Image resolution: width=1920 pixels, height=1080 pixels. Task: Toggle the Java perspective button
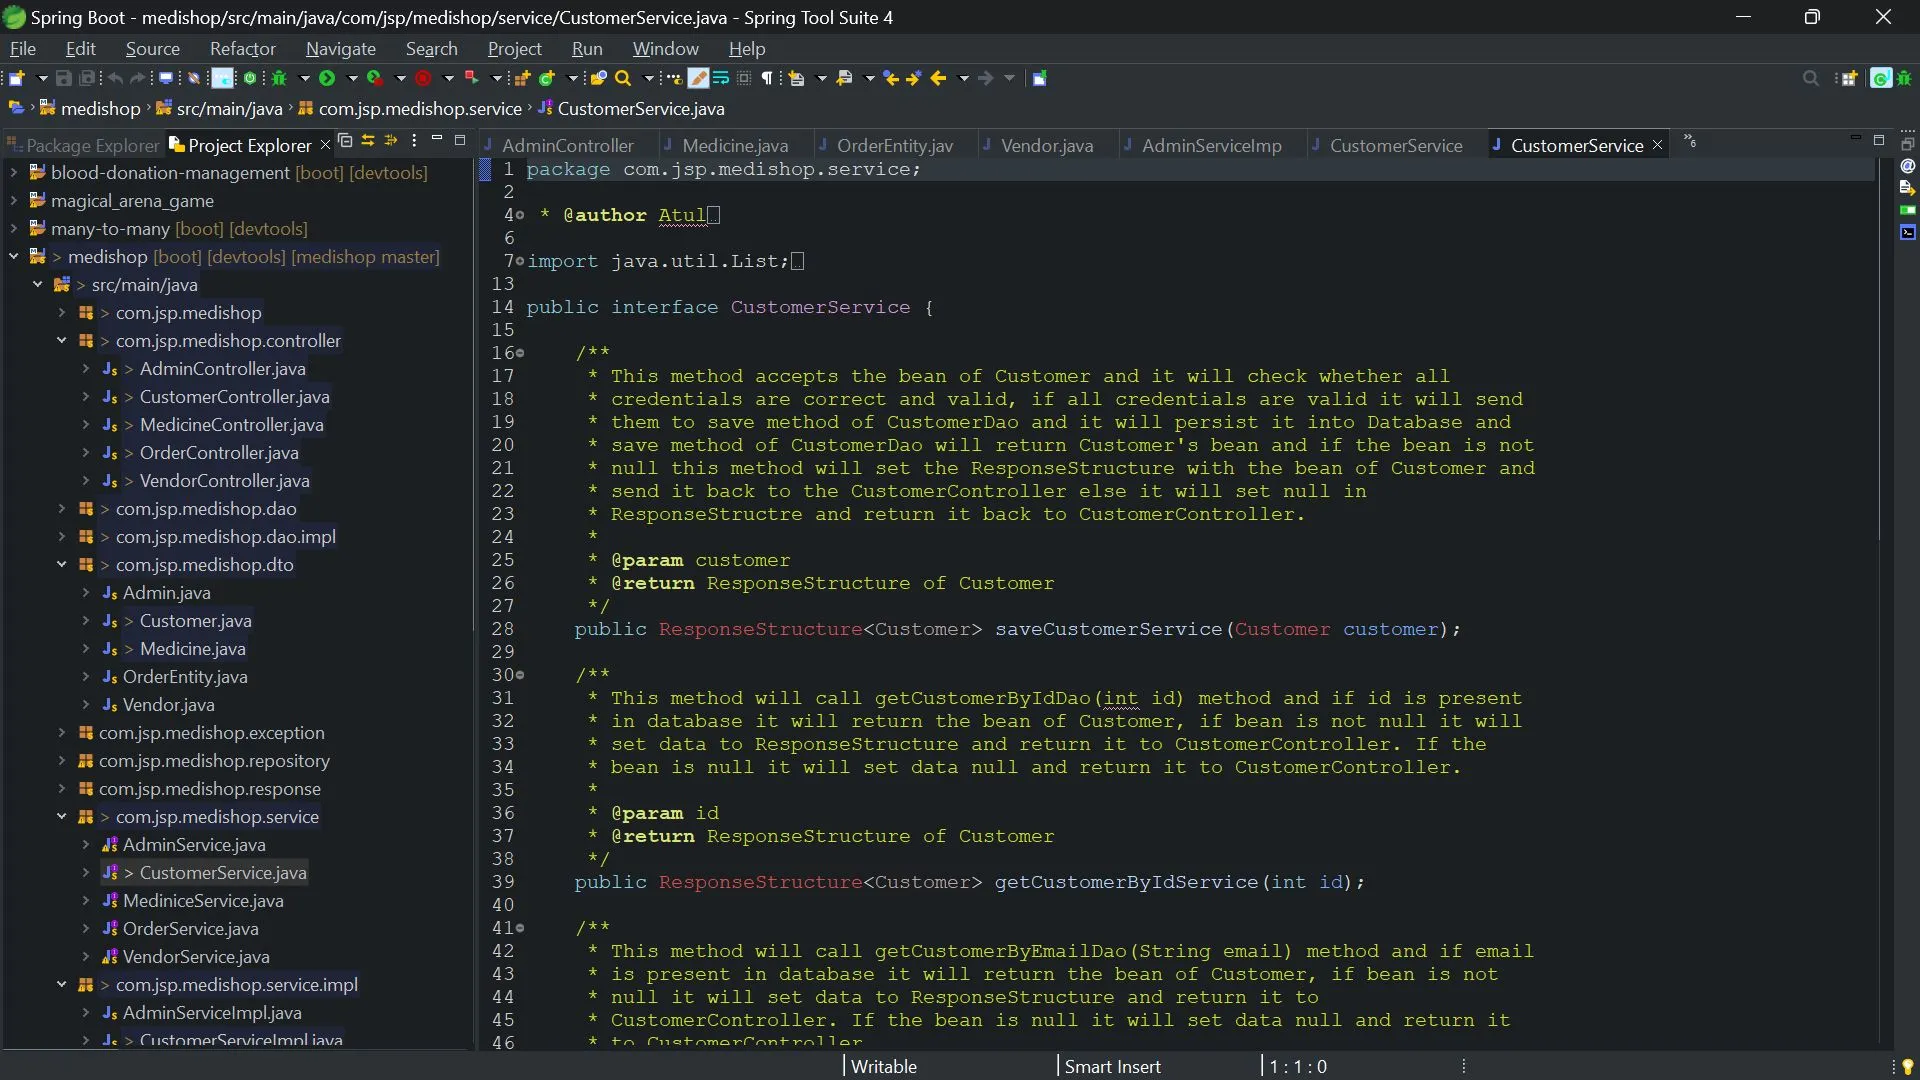(1881, 78)
